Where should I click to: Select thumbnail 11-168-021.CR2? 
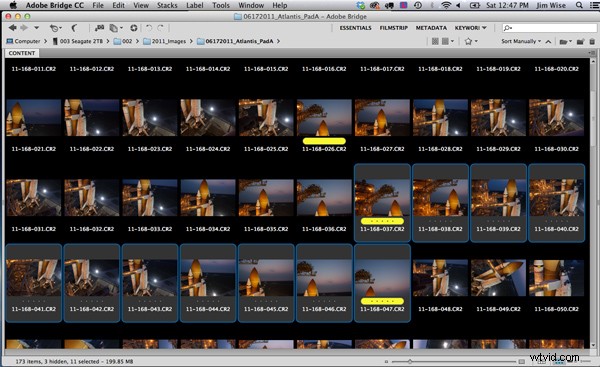tap(34, 117)
